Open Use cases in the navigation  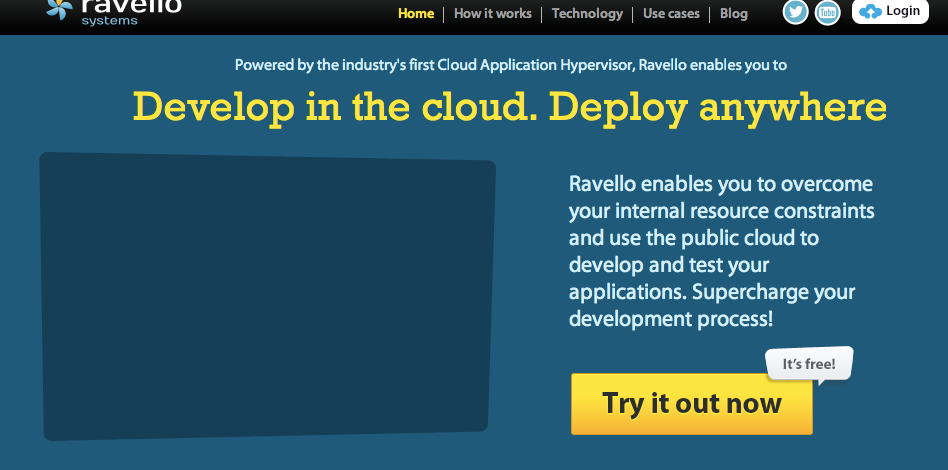click(x=671, y=14)
